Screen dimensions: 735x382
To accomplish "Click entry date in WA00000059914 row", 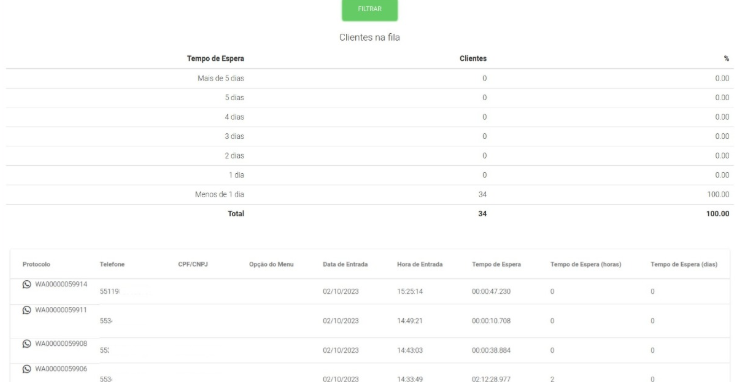I will tap(340, 292).
